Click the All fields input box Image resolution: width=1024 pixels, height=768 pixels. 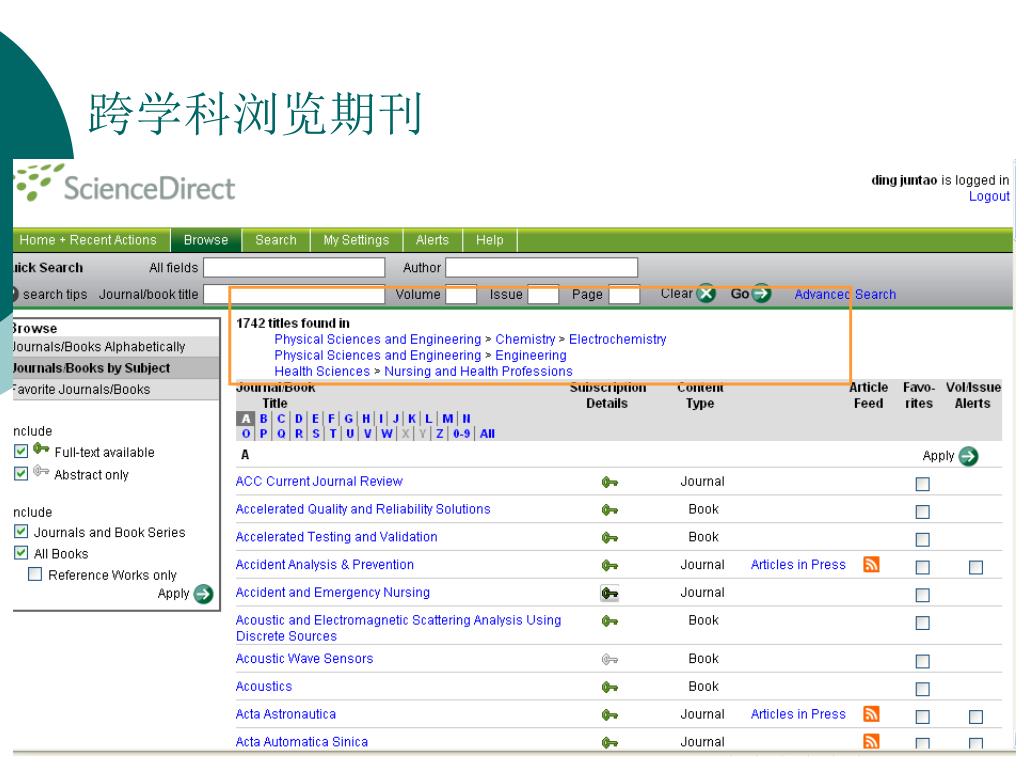[x=294, y=268]
